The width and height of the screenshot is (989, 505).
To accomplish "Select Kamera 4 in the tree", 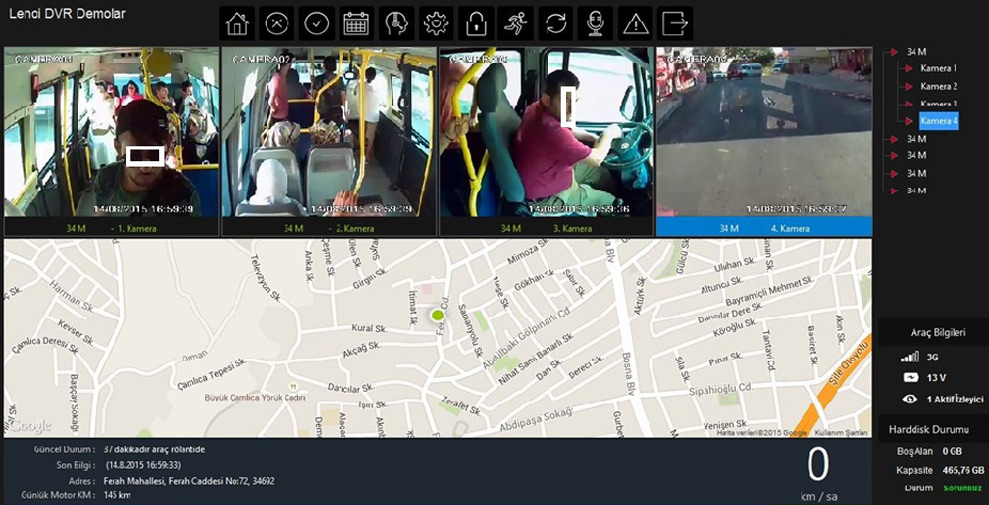I will [938, 121].
